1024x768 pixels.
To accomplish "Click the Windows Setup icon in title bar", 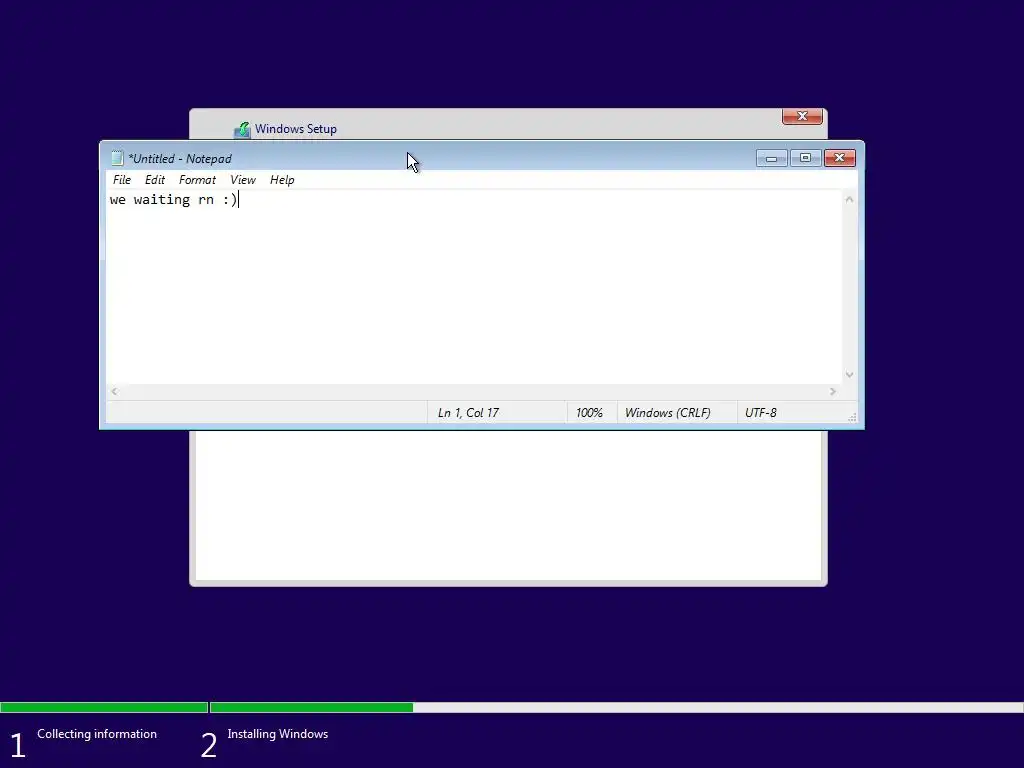I will click(242, 129).
